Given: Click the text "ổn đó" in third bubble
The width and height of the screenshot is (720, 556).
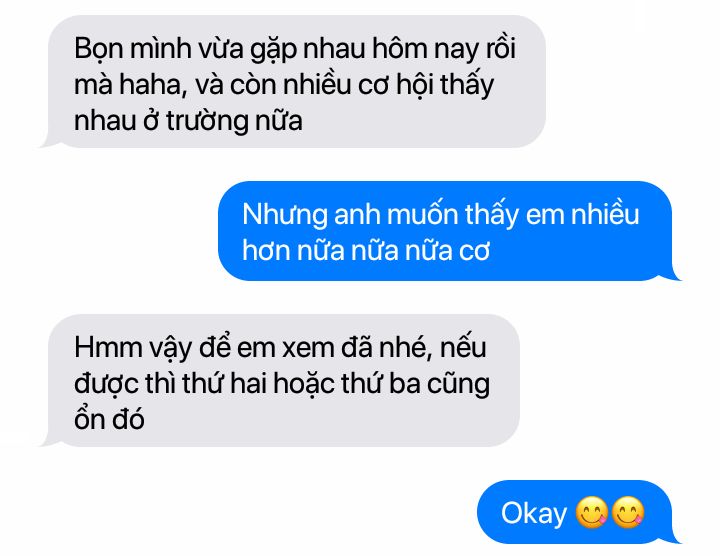Looking at the screenshot, I should click(x=109, y=419).
